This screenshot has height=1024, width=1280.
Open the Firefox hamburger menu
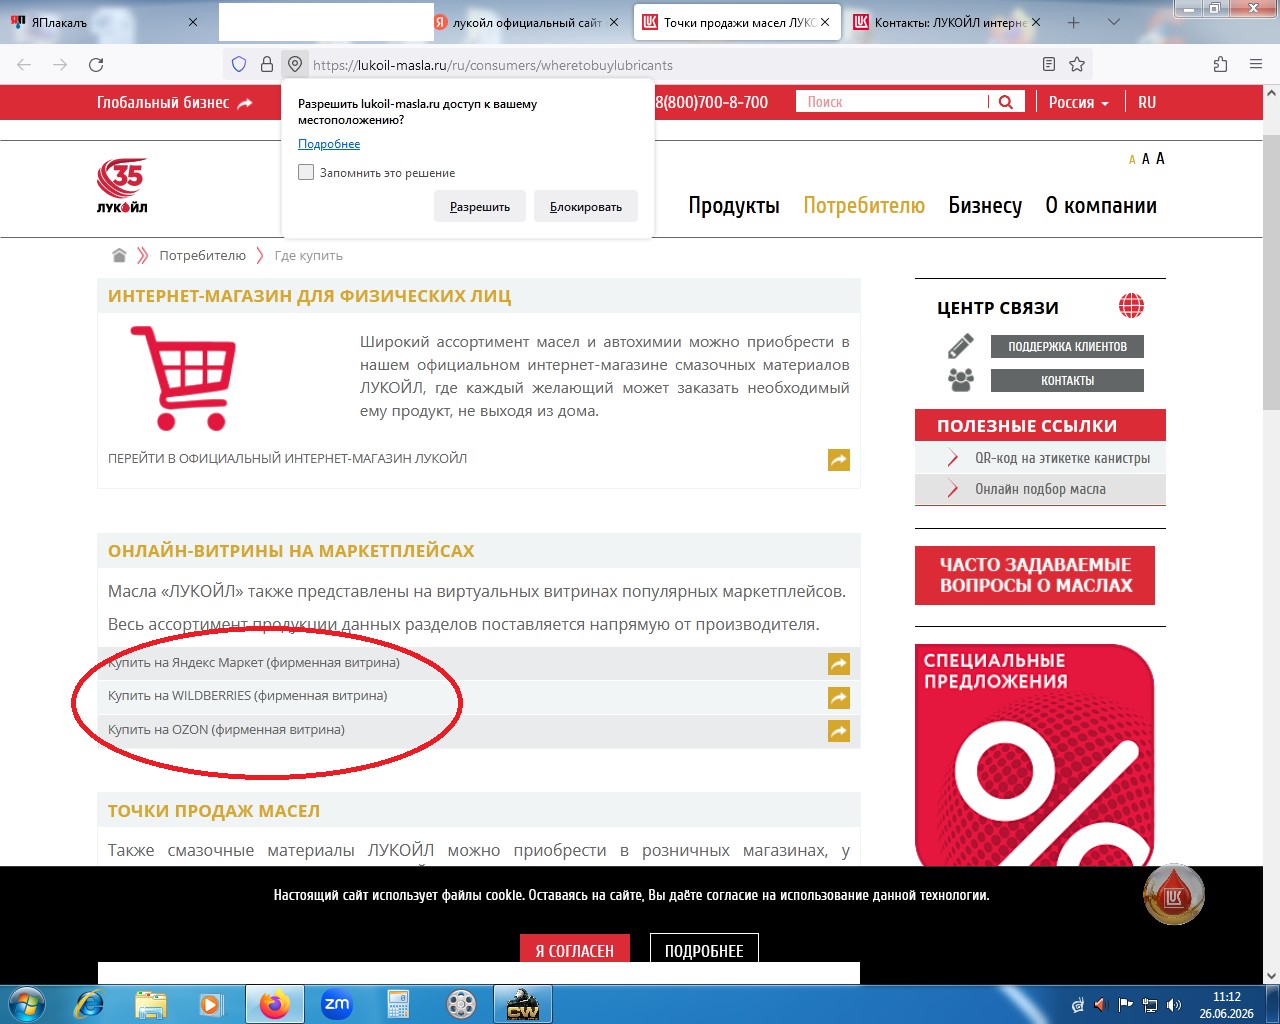click(1256, 65)
